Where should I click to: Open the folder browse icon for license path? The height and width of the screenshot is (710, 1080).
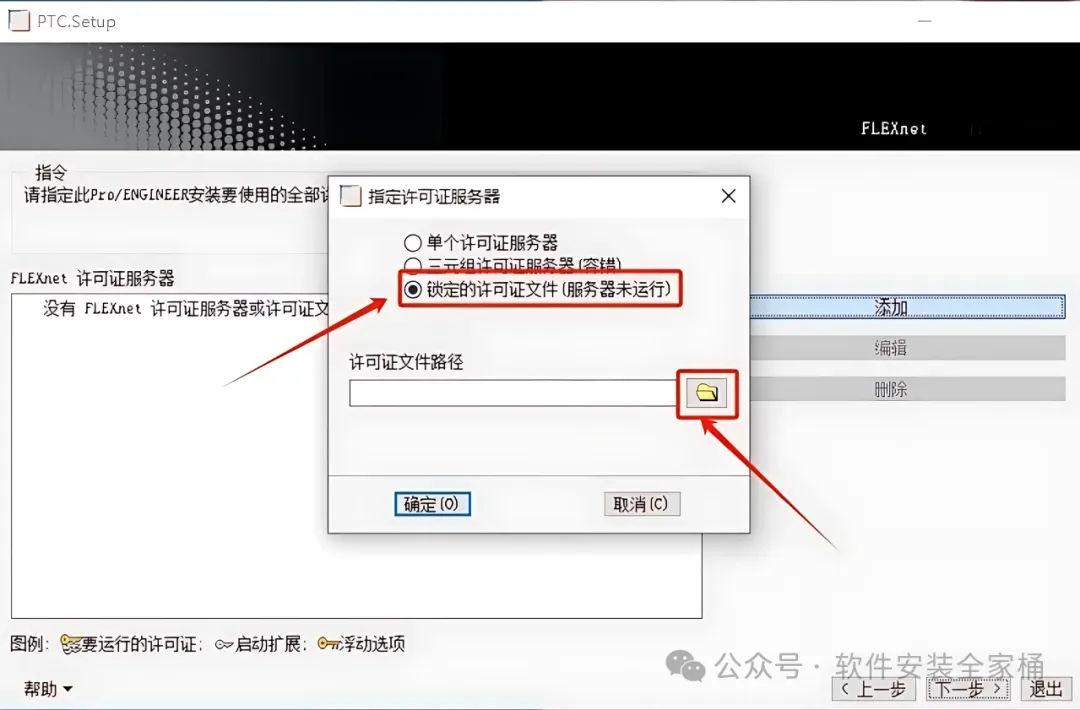[707, 393]
